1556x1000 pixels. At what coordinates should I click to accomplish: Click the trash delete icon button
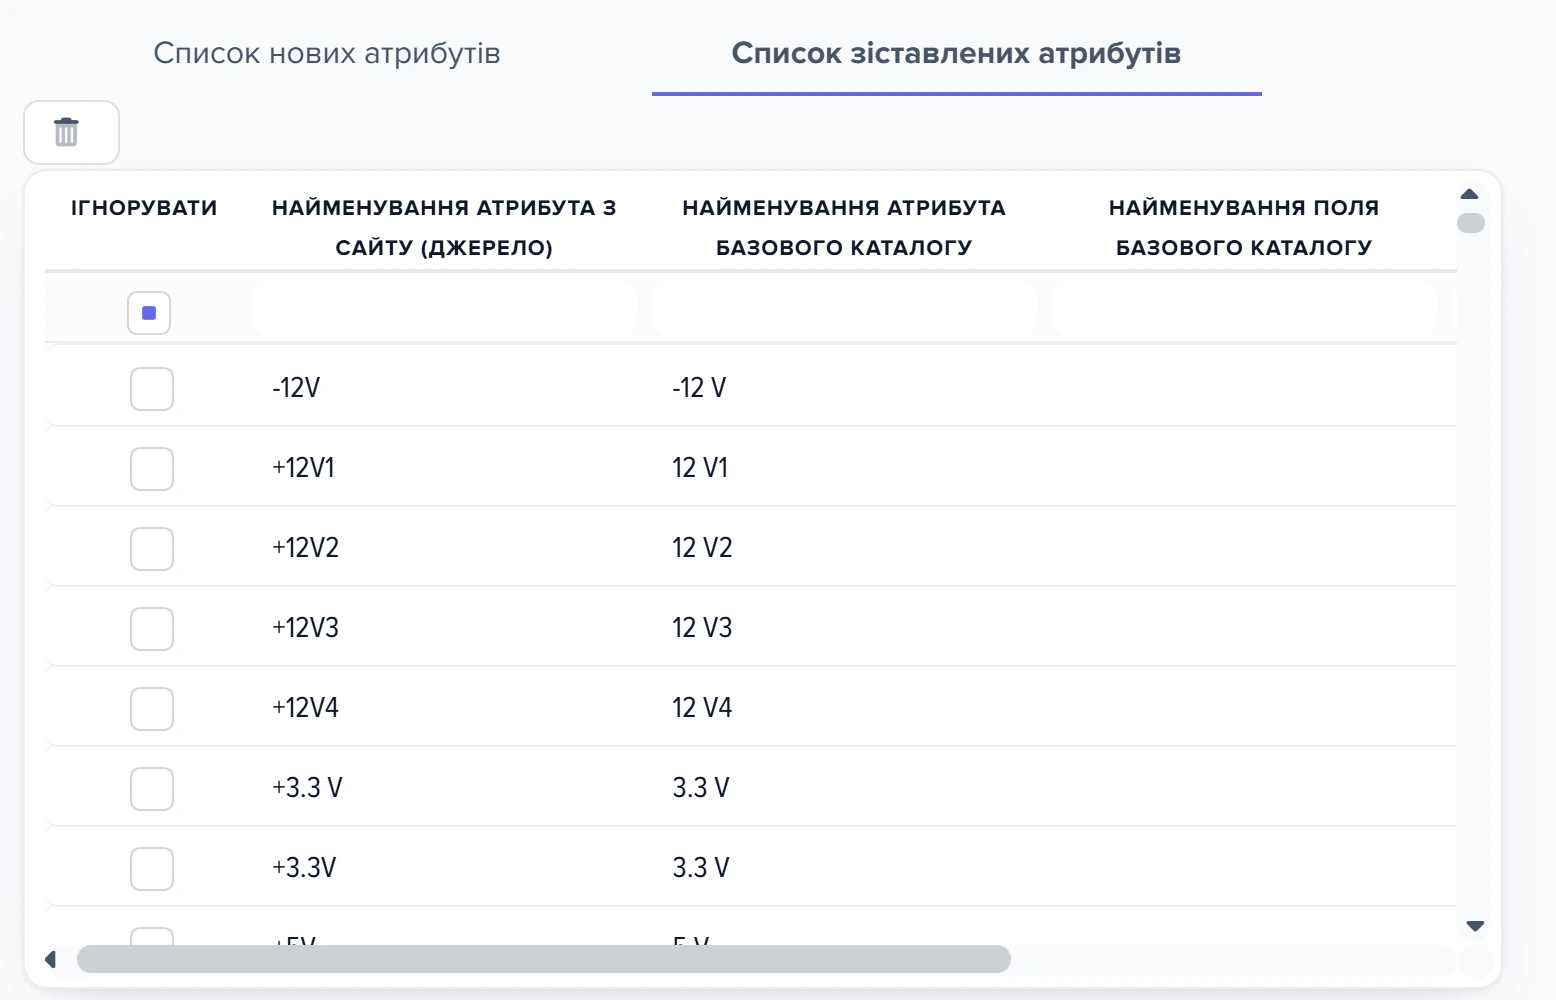click(71, 132)
